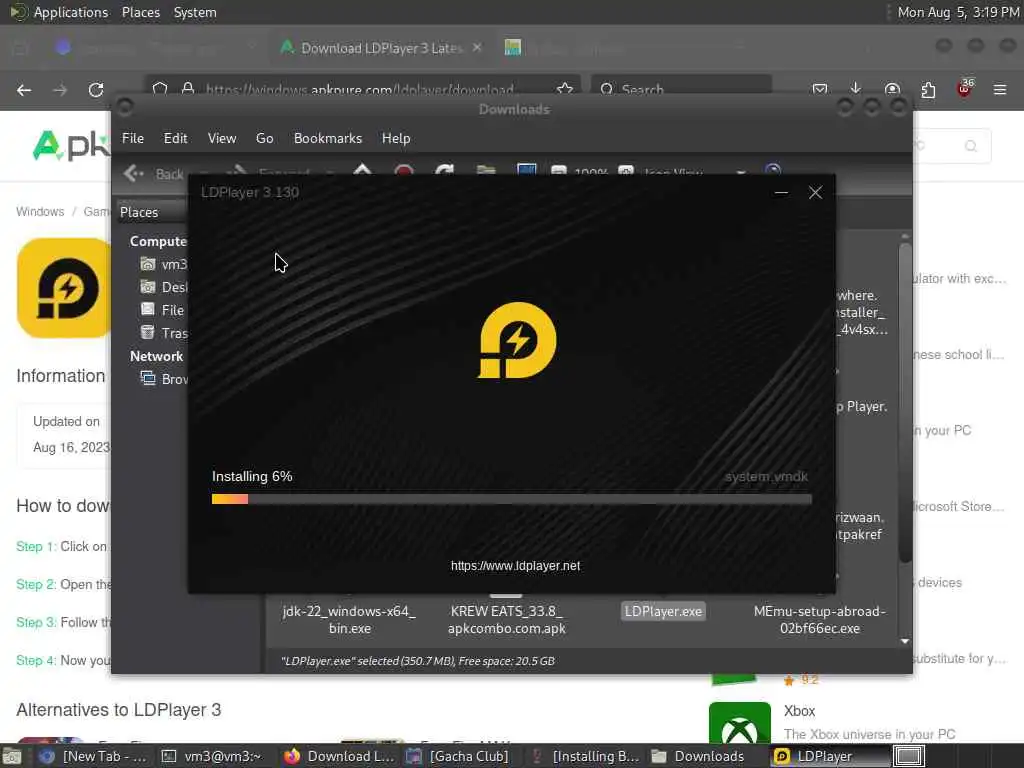This screenshot has height=768, width=1024.
Task: Minimize the LDPlayer 3.130 installer window
Action: [781, 193]
